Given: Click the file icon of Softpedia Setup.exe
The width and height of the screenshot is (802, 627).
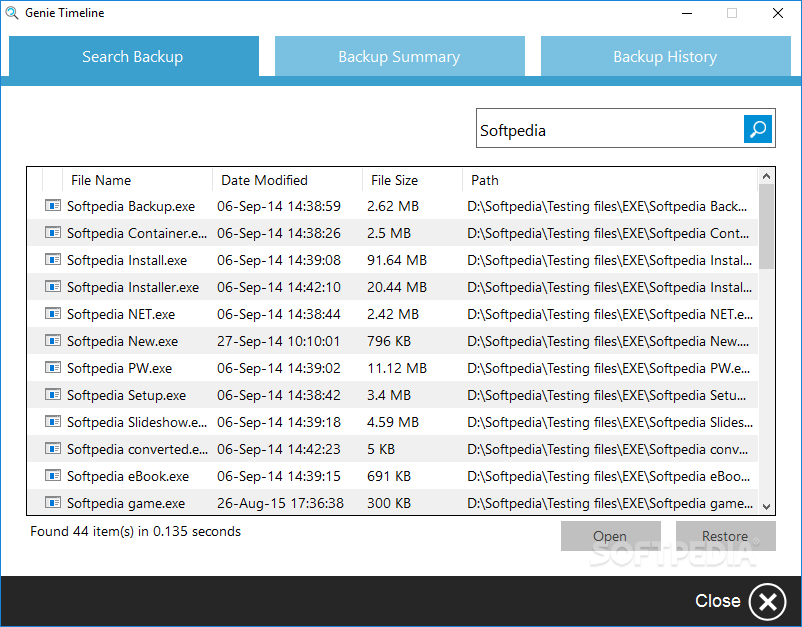Looking at the screenshot, I should click(x=53, y=395).
